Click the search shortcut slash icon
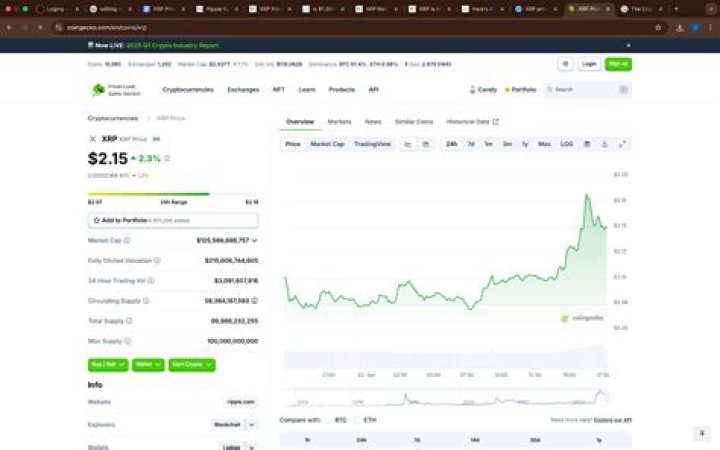This screenshot has height=450, width=720. [623, 90]
